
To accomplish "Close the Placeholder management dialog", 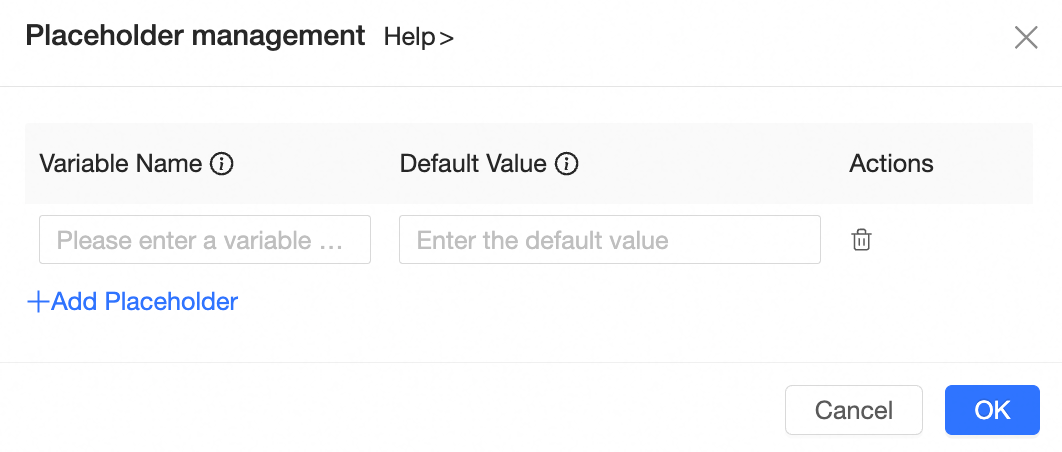I will pos(1026,38).
